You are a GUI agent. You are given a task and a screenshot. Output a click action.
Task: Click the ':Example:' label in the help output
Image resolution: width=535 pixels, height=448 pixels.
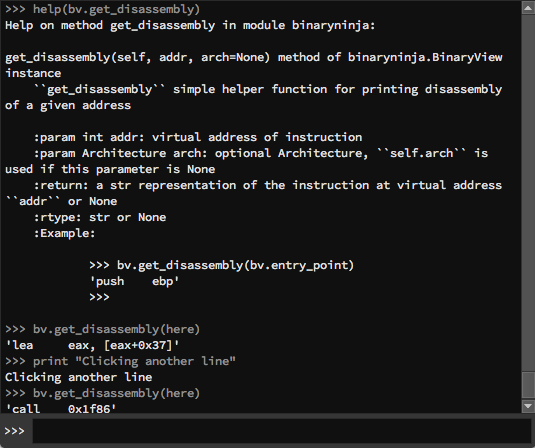[x=64, y=233]
